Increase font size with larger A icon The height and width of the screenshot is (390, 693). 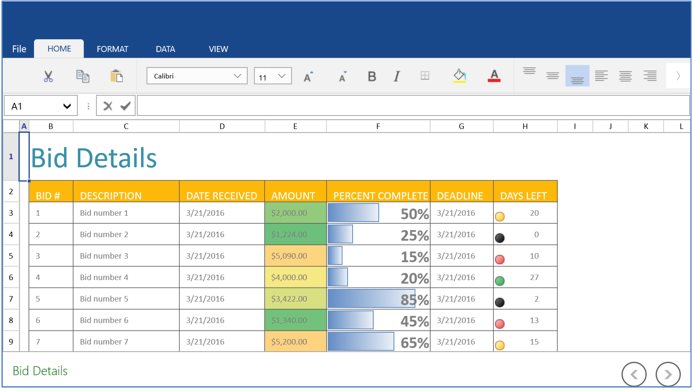pyautogui.click(x=308, y=76)
